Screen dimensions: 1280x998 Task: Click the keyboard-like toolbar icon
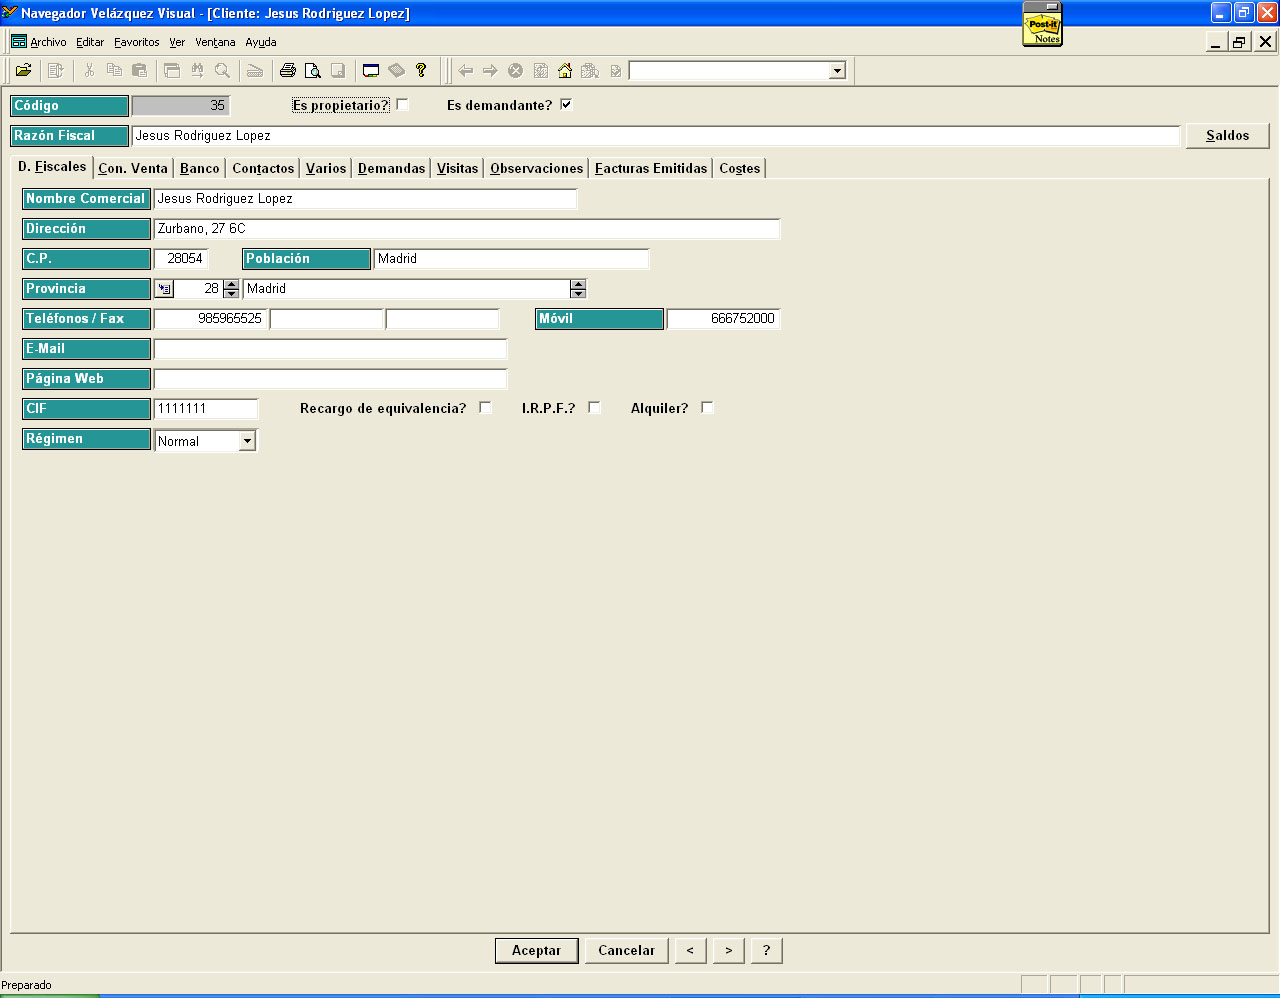click(255, 70)
